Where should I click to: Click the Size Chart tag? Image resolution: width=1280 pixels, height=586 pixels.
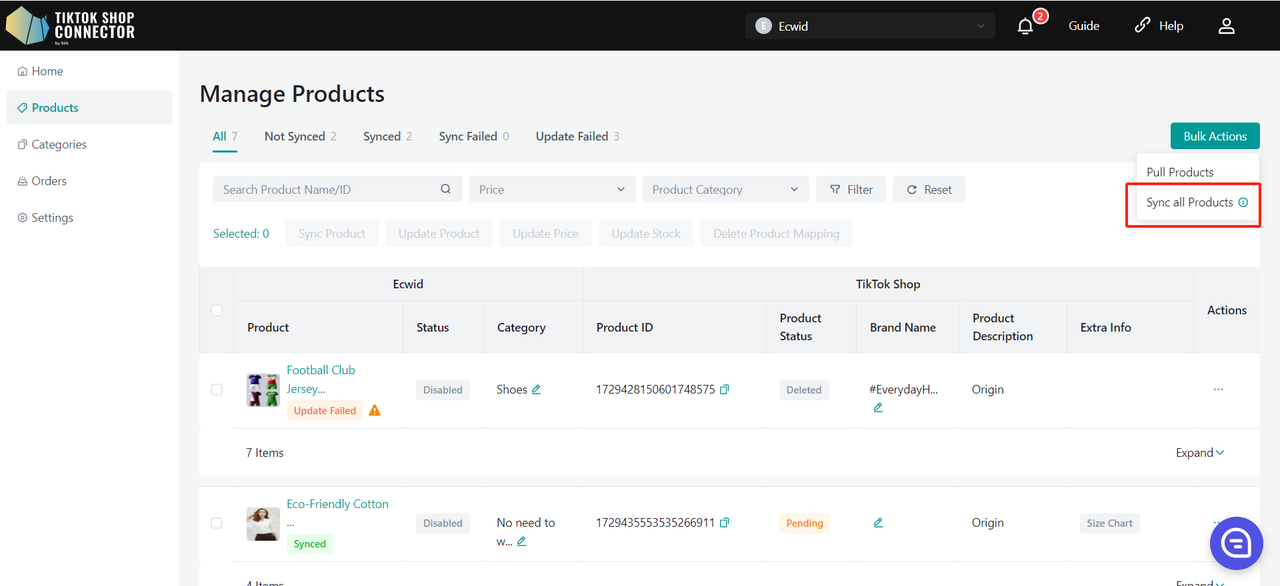pos(1110,523)
